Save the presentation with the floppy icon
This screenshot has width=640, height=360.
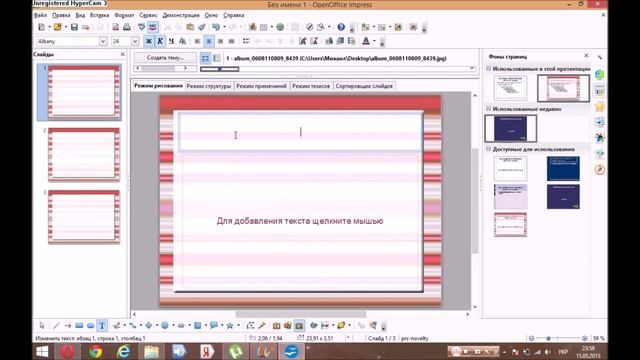74,27
